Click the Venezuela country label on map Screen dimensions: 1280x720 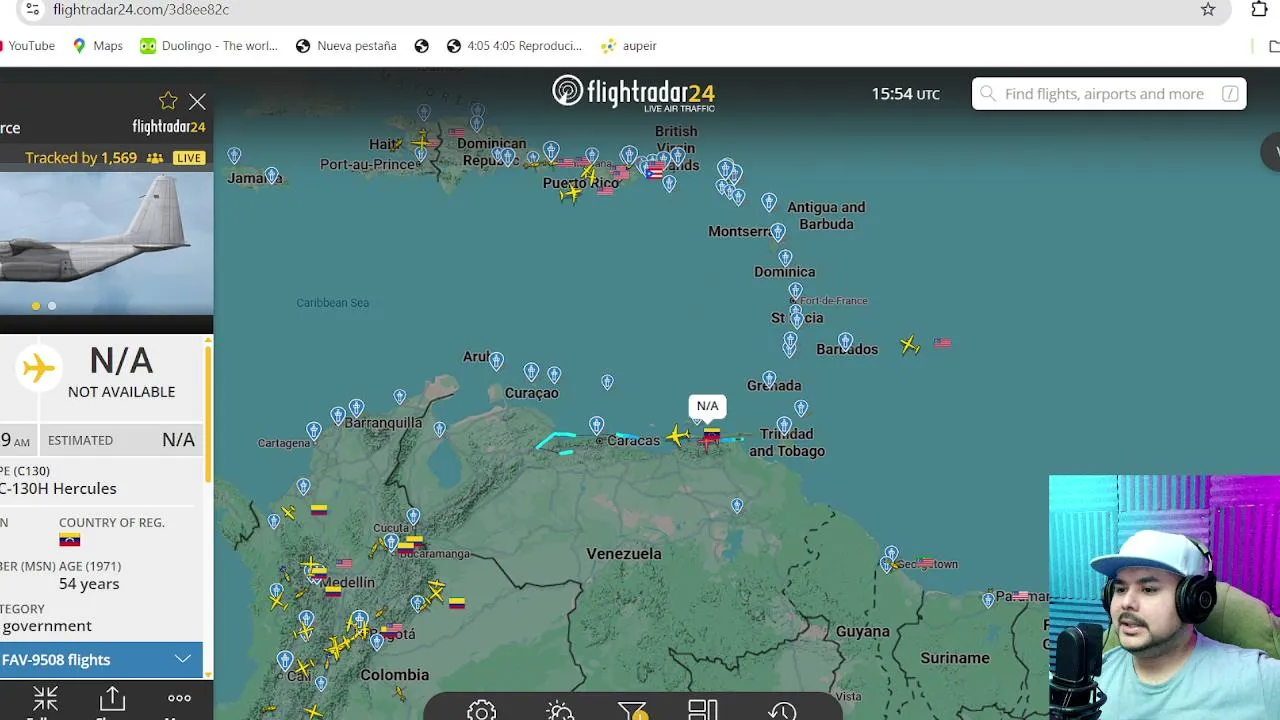coord(624,553)
